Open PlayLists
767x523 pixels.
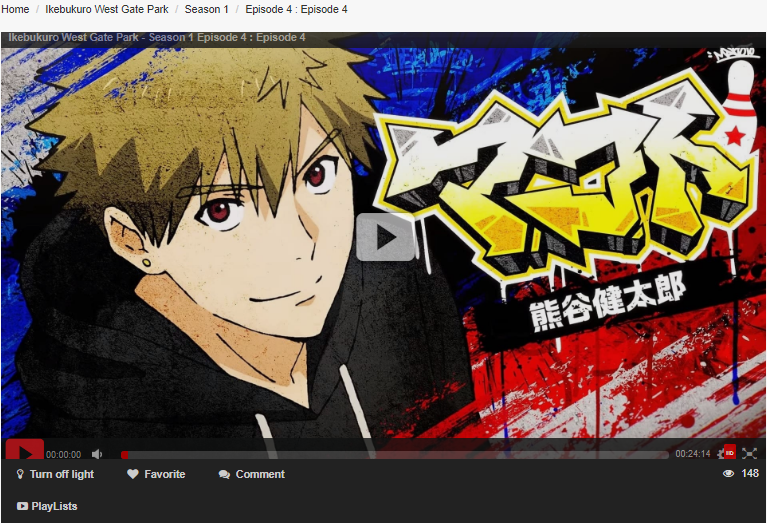click(47, 506)
